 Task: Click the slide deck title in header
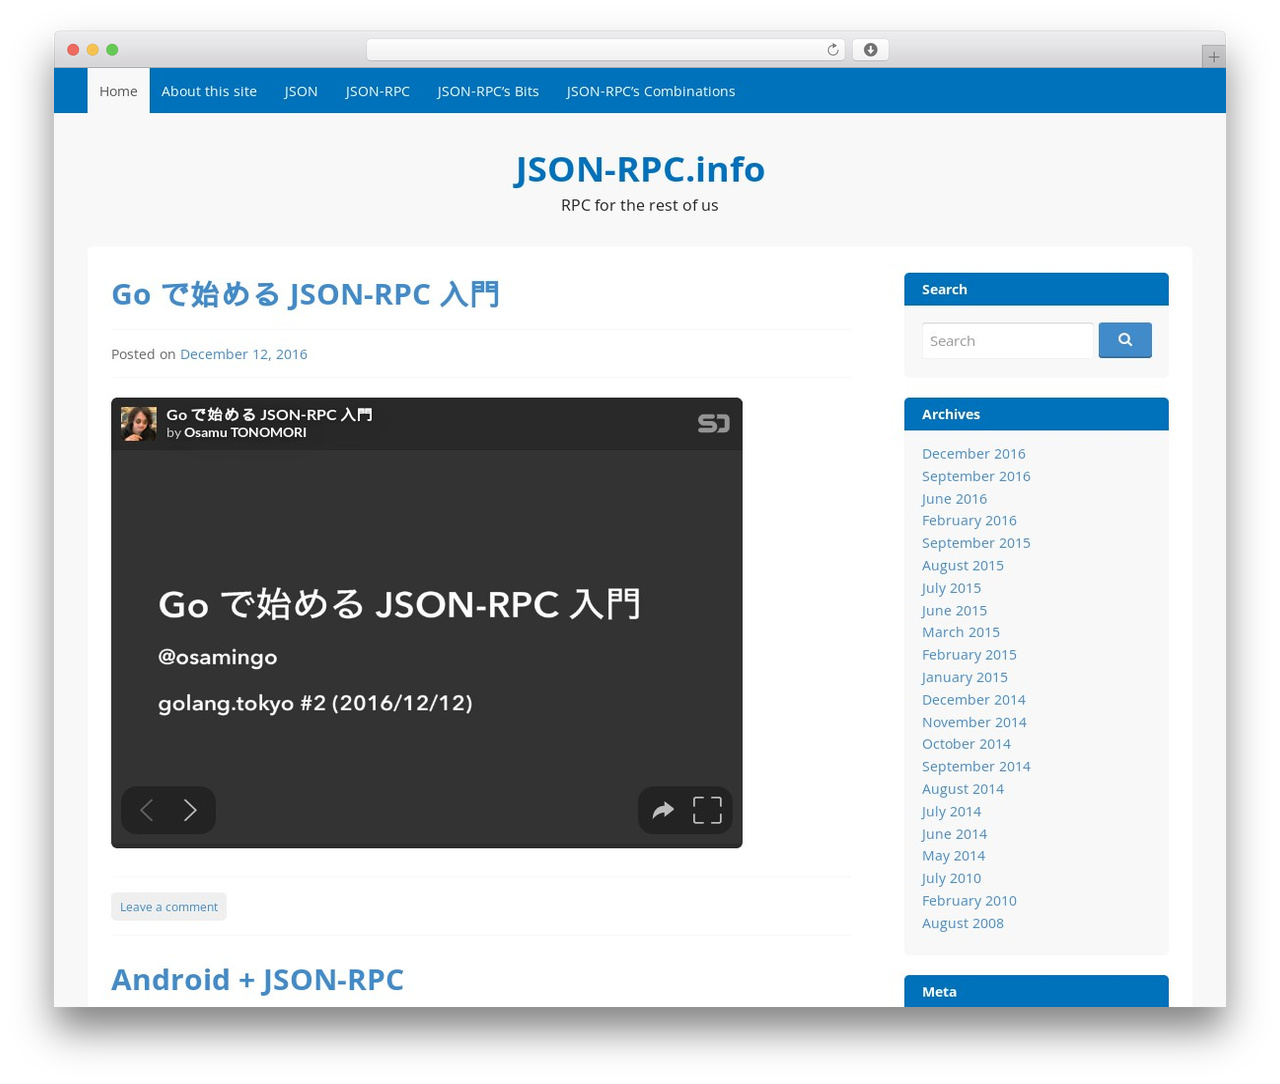tap(269, 415)
